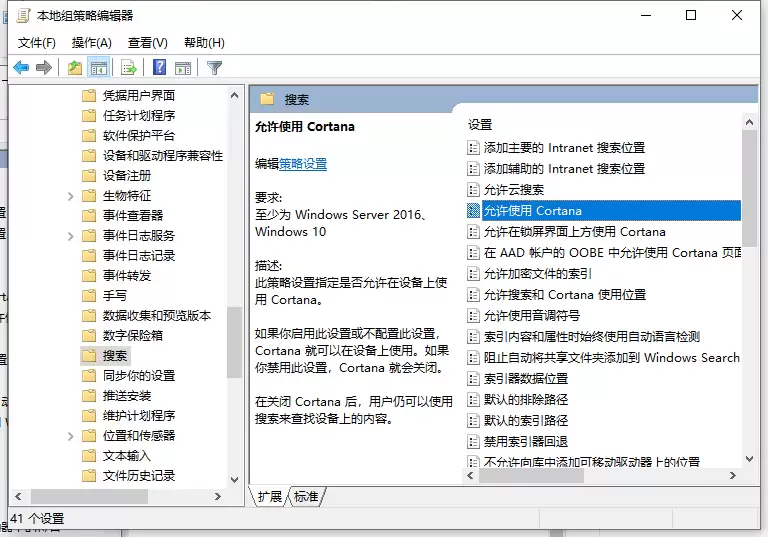768x537 pixels.
Task: Click the policy icon for 允许云搜索
Action: pyautogui.click(x=473, y=190)
